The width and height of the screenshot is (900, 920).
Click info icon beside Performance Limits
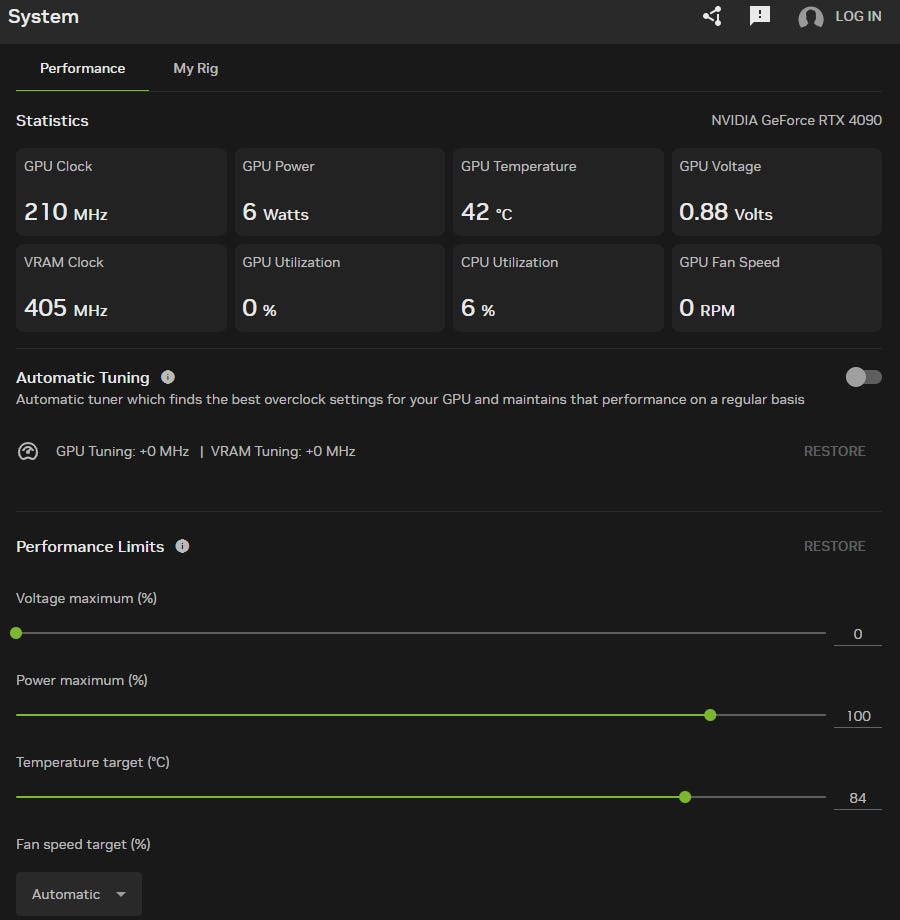tap(182, 546)
